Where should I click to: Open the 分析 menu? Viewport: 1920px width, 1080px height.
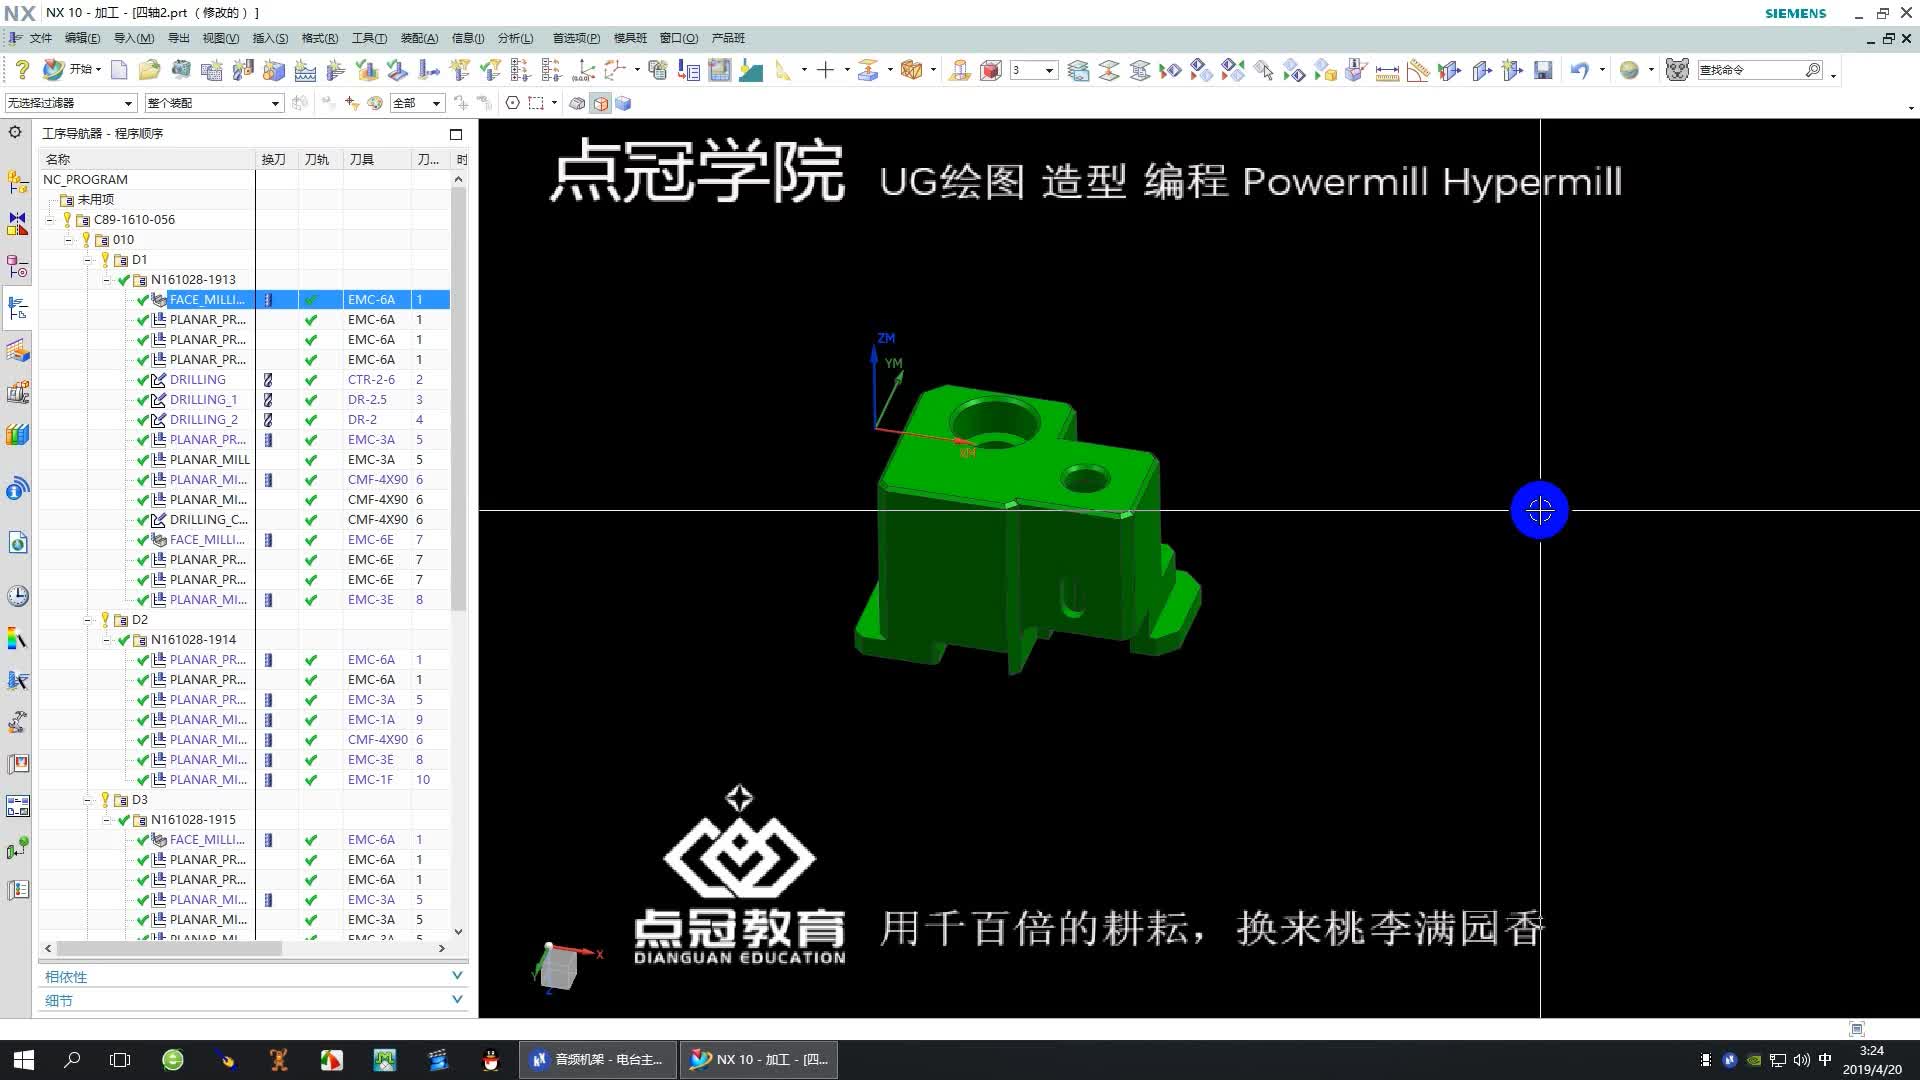click(x=515, y=38)
